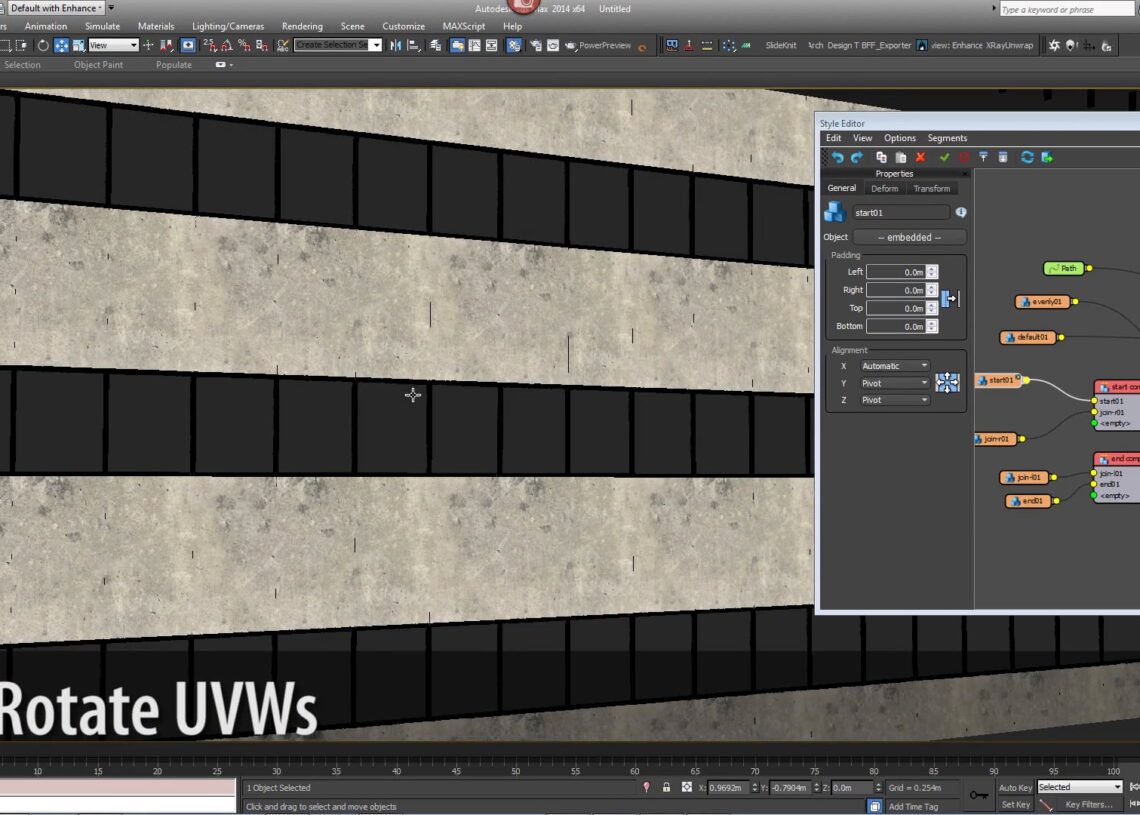Open the Z alignment Pivot dropdown

tap(896, 400)
